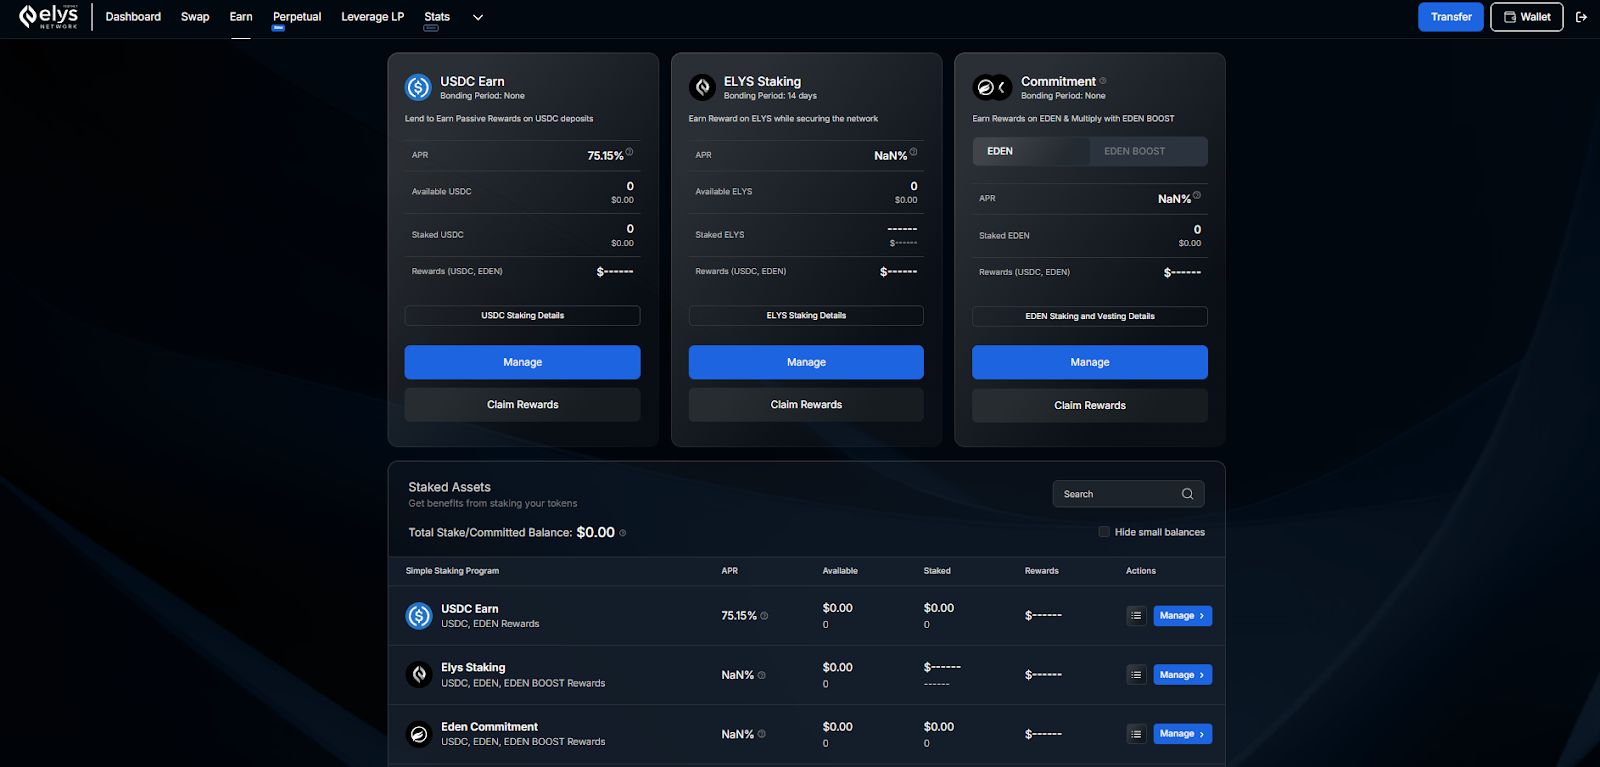Expand the navigation more-options chevron
Viewport: 1600px width, 767px height.
coord(478,17)
